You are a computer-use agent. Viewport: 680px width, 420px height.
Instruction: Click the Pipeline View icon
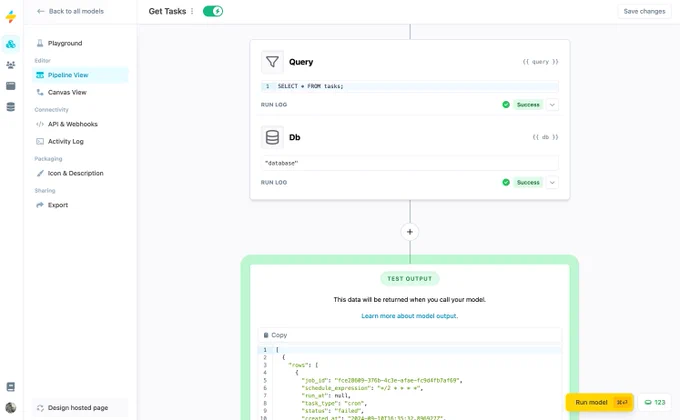[x=40, y=75]
